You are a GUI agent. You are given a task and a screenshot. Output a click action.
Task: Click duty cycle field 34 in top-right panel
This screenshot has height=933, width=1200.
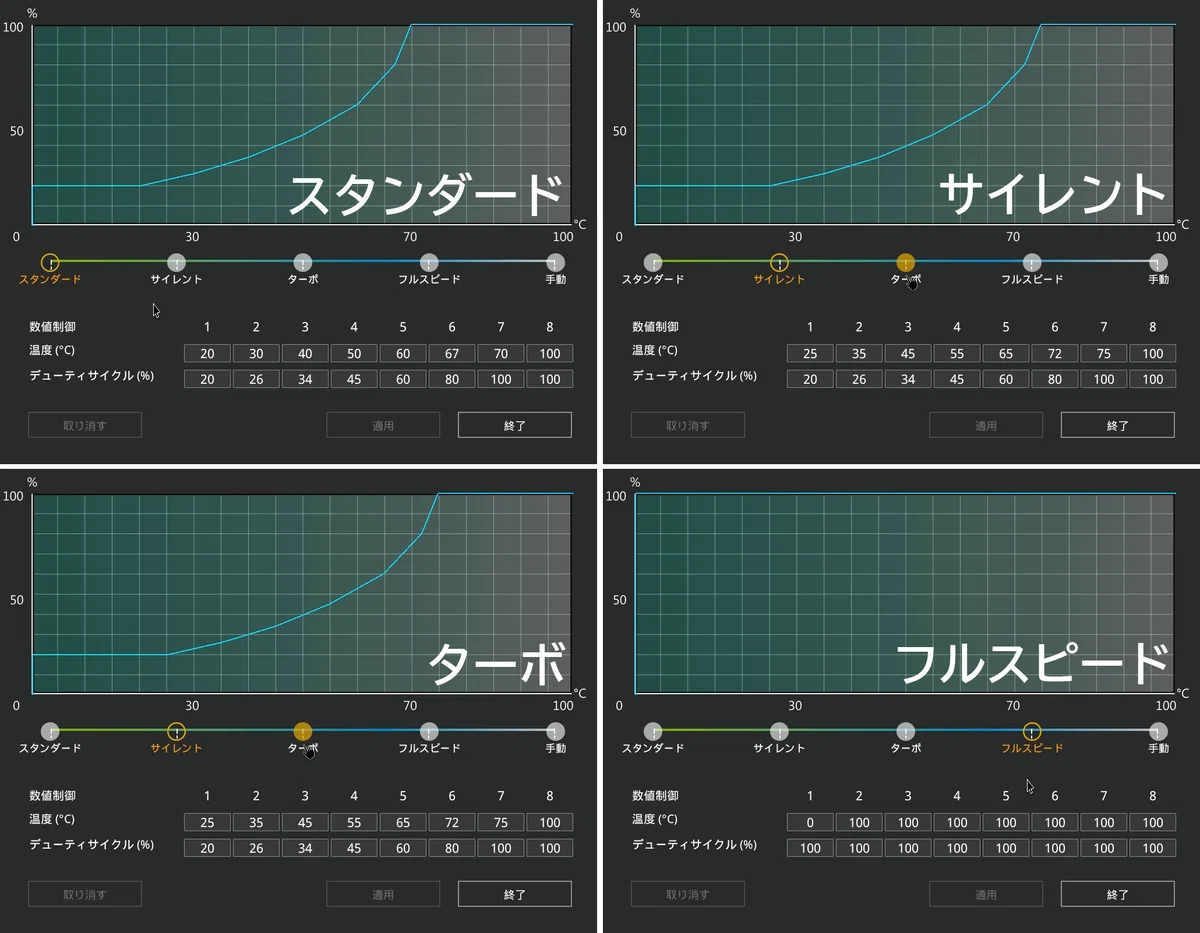[x=908, y=379]
